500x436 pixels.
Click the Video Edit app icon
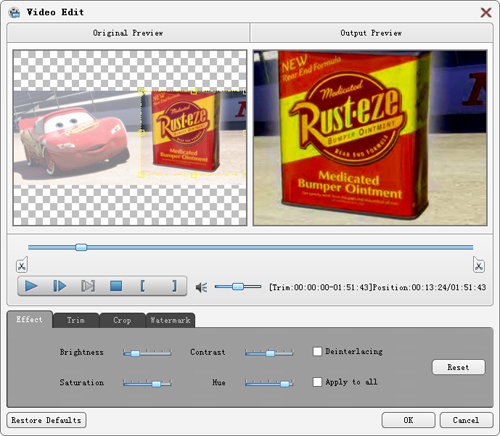(14, 12)
